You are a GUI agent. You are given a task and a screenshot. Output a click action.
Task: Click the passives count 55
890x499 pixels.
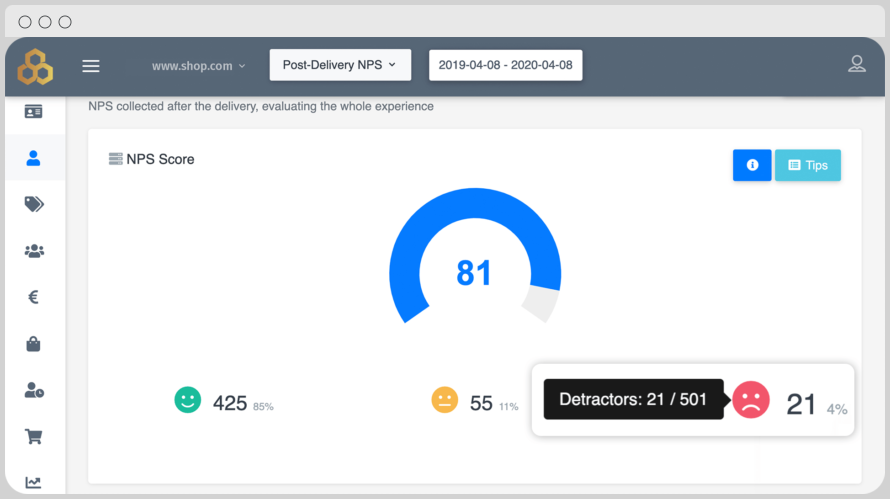click(481, 403)
